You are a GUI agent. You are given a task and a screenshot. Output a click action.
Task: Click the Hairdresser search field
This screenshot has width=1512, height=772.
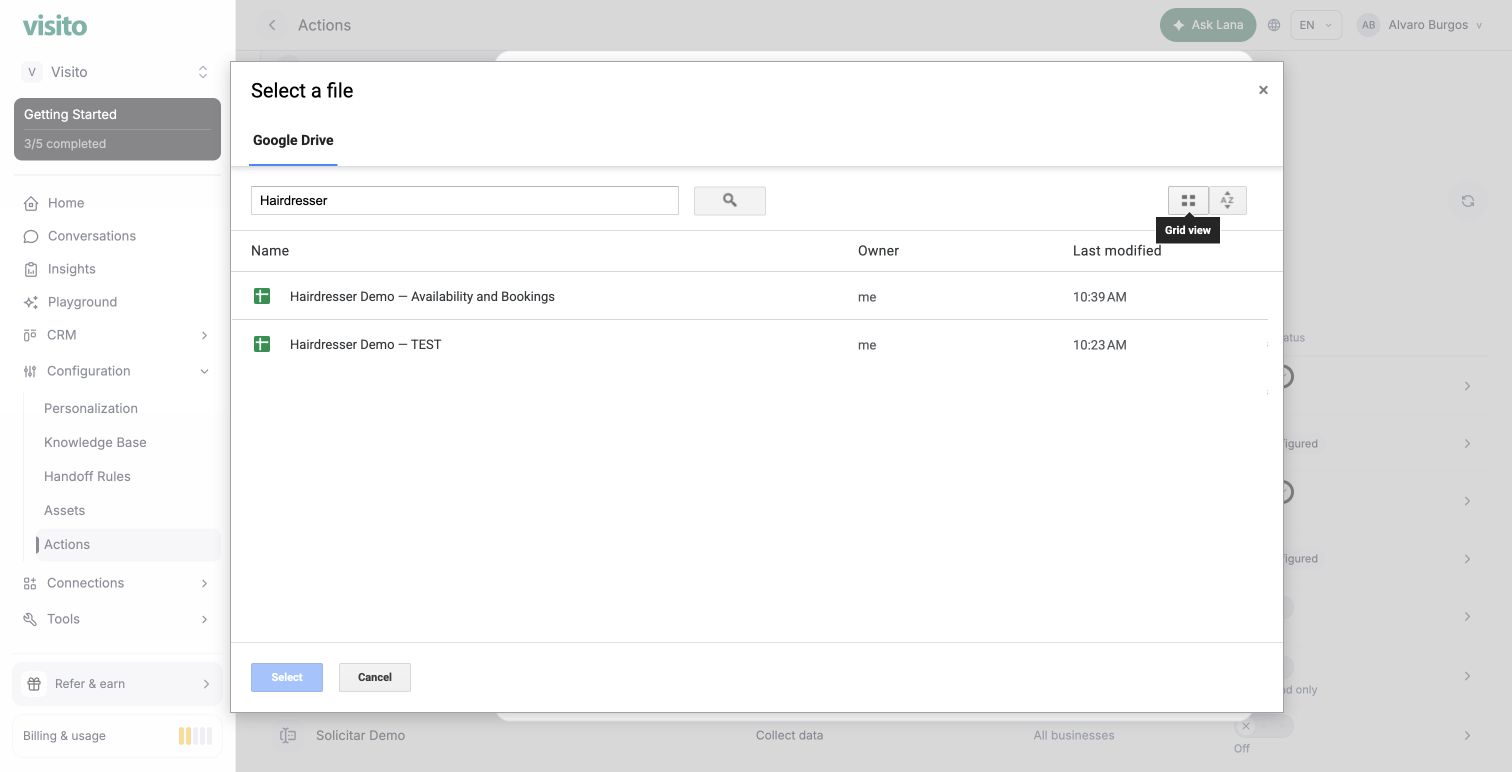tap(465, 200)
